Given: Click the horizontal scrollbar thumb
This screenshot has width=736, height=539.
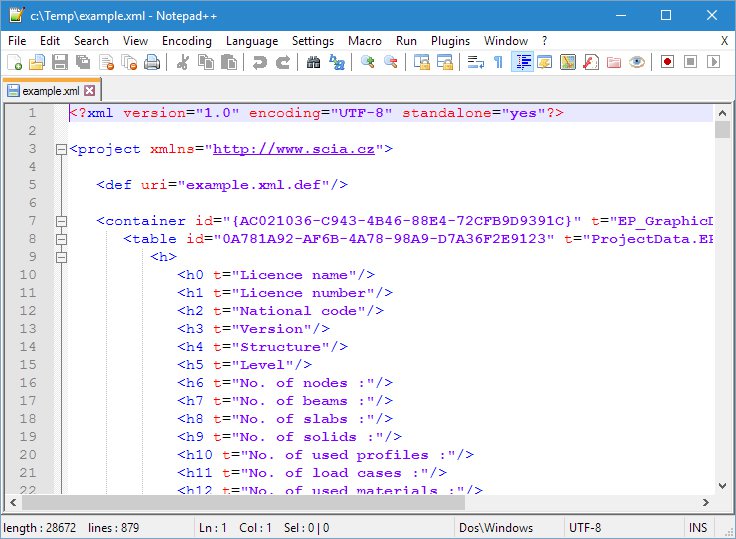Looking at the screenshot, I should (243, 502).
